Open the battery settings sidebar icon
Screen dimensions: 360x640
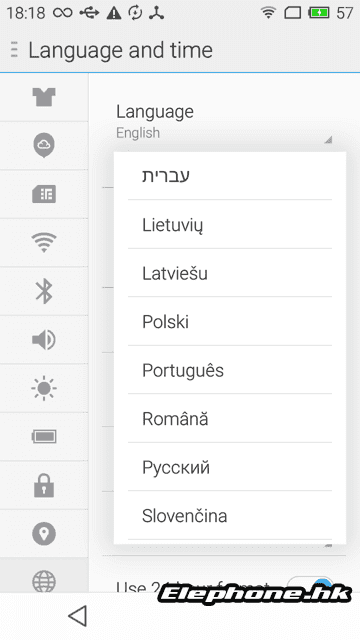44,437
